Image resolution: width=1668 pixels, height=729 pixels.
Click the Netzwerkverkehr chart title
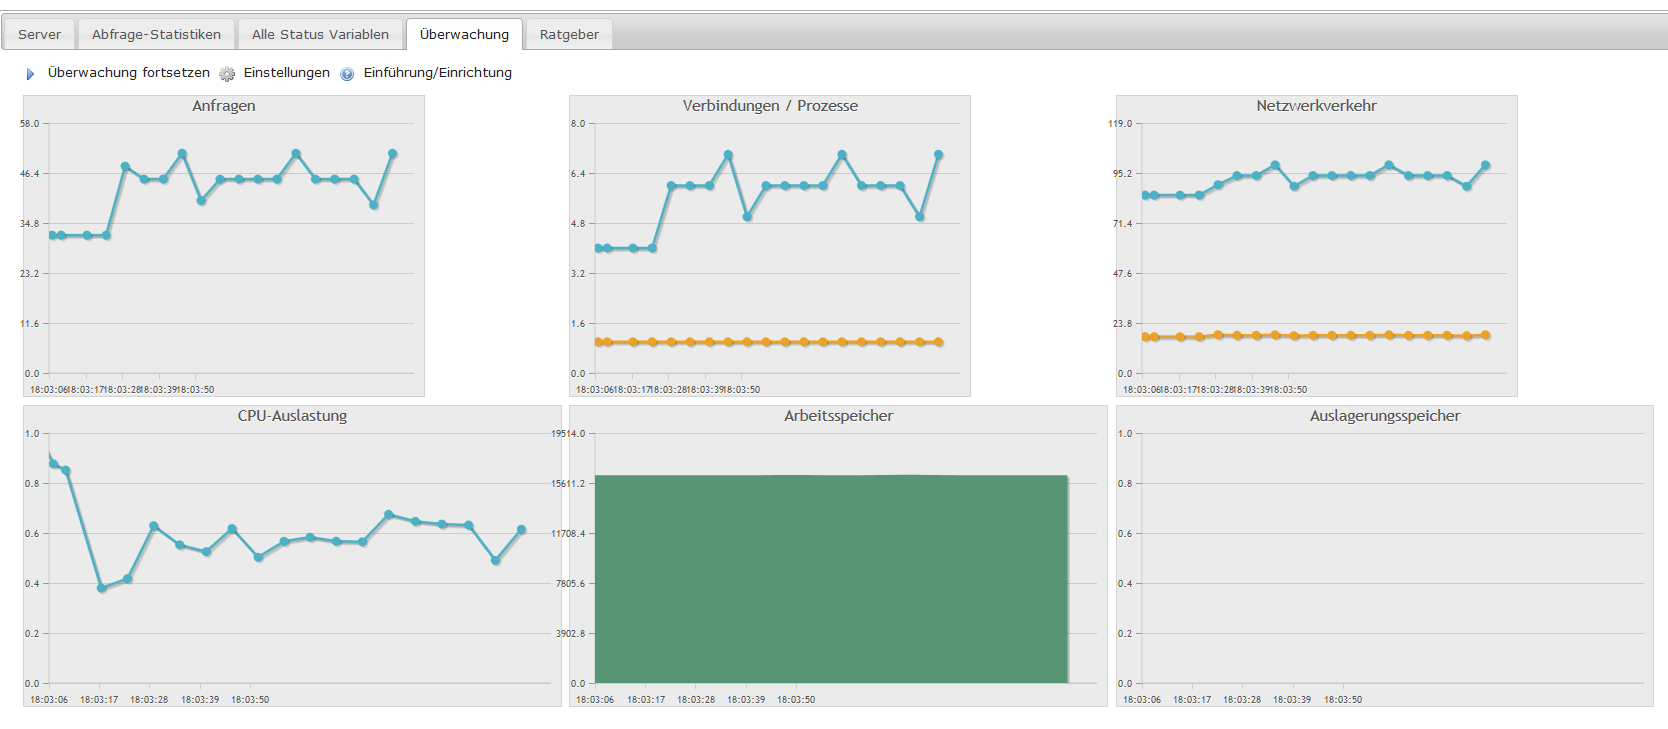[1317, 106]
